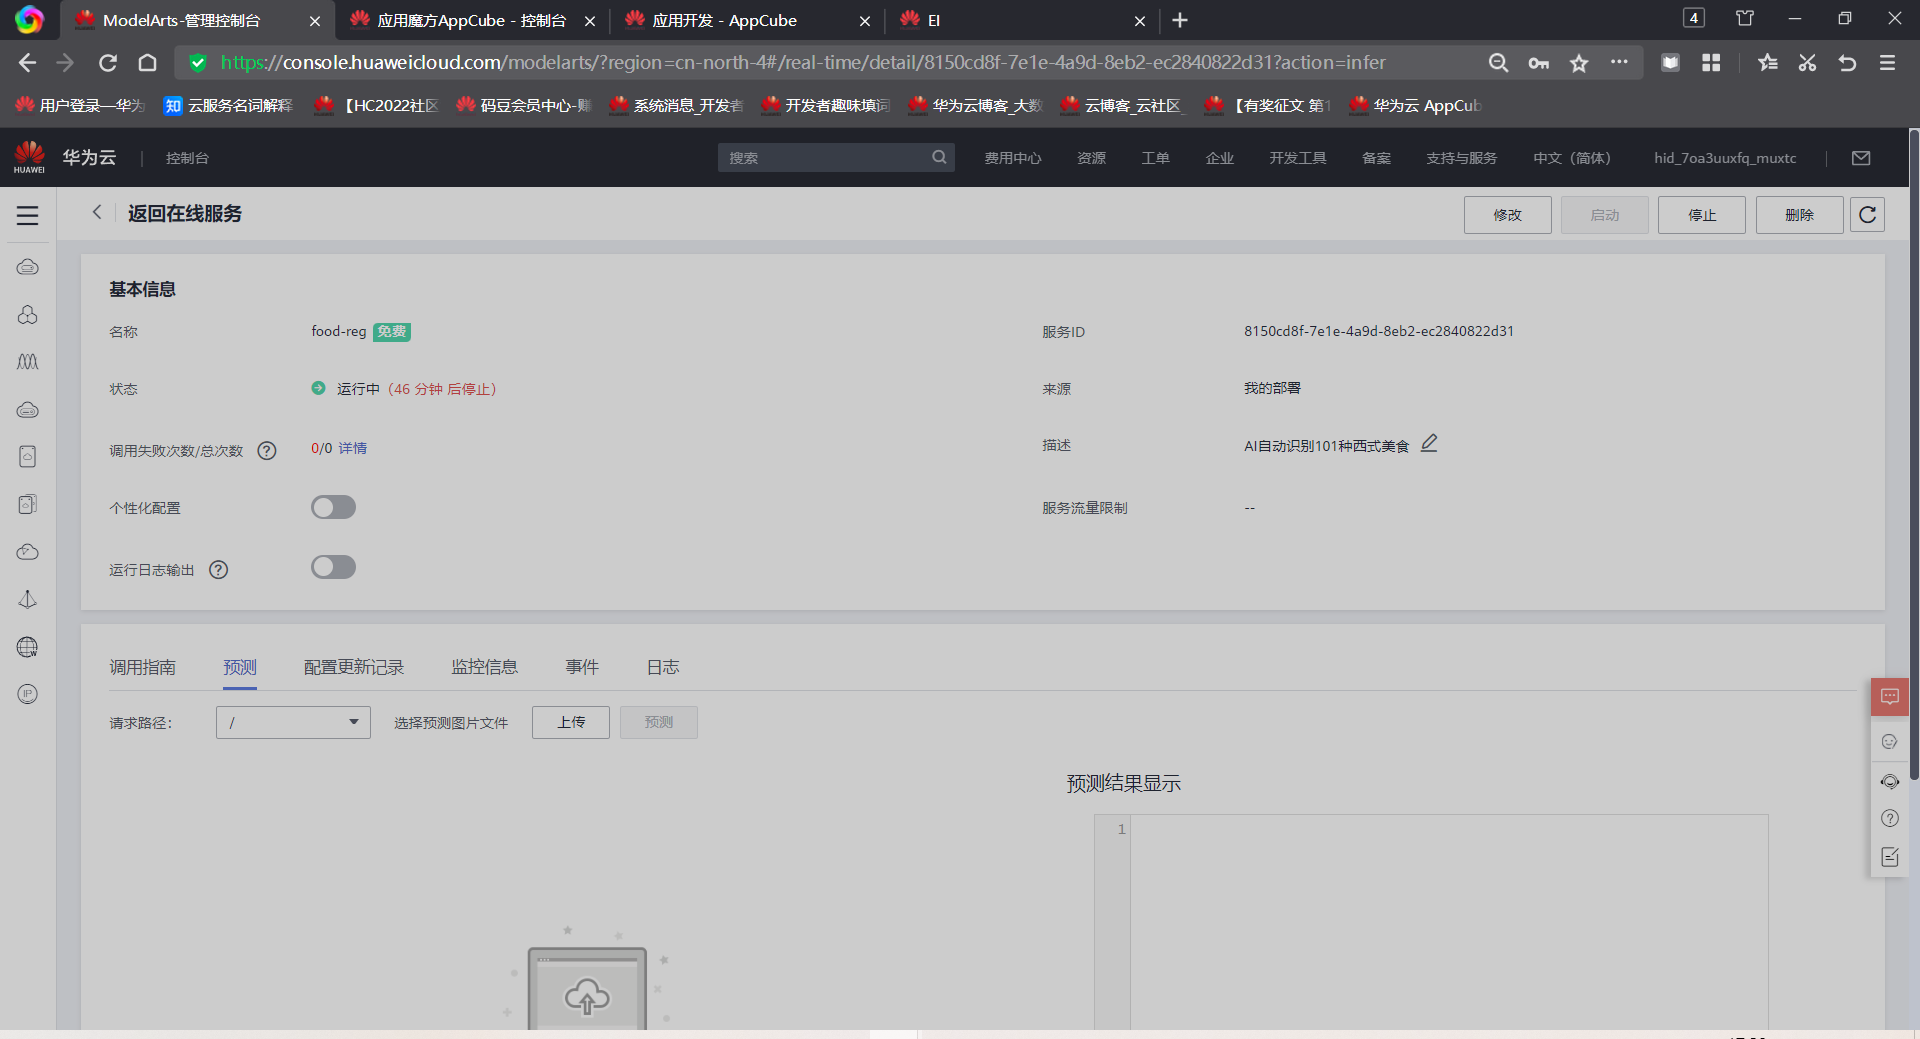Toggle the 个性化配置 switch

333,507
